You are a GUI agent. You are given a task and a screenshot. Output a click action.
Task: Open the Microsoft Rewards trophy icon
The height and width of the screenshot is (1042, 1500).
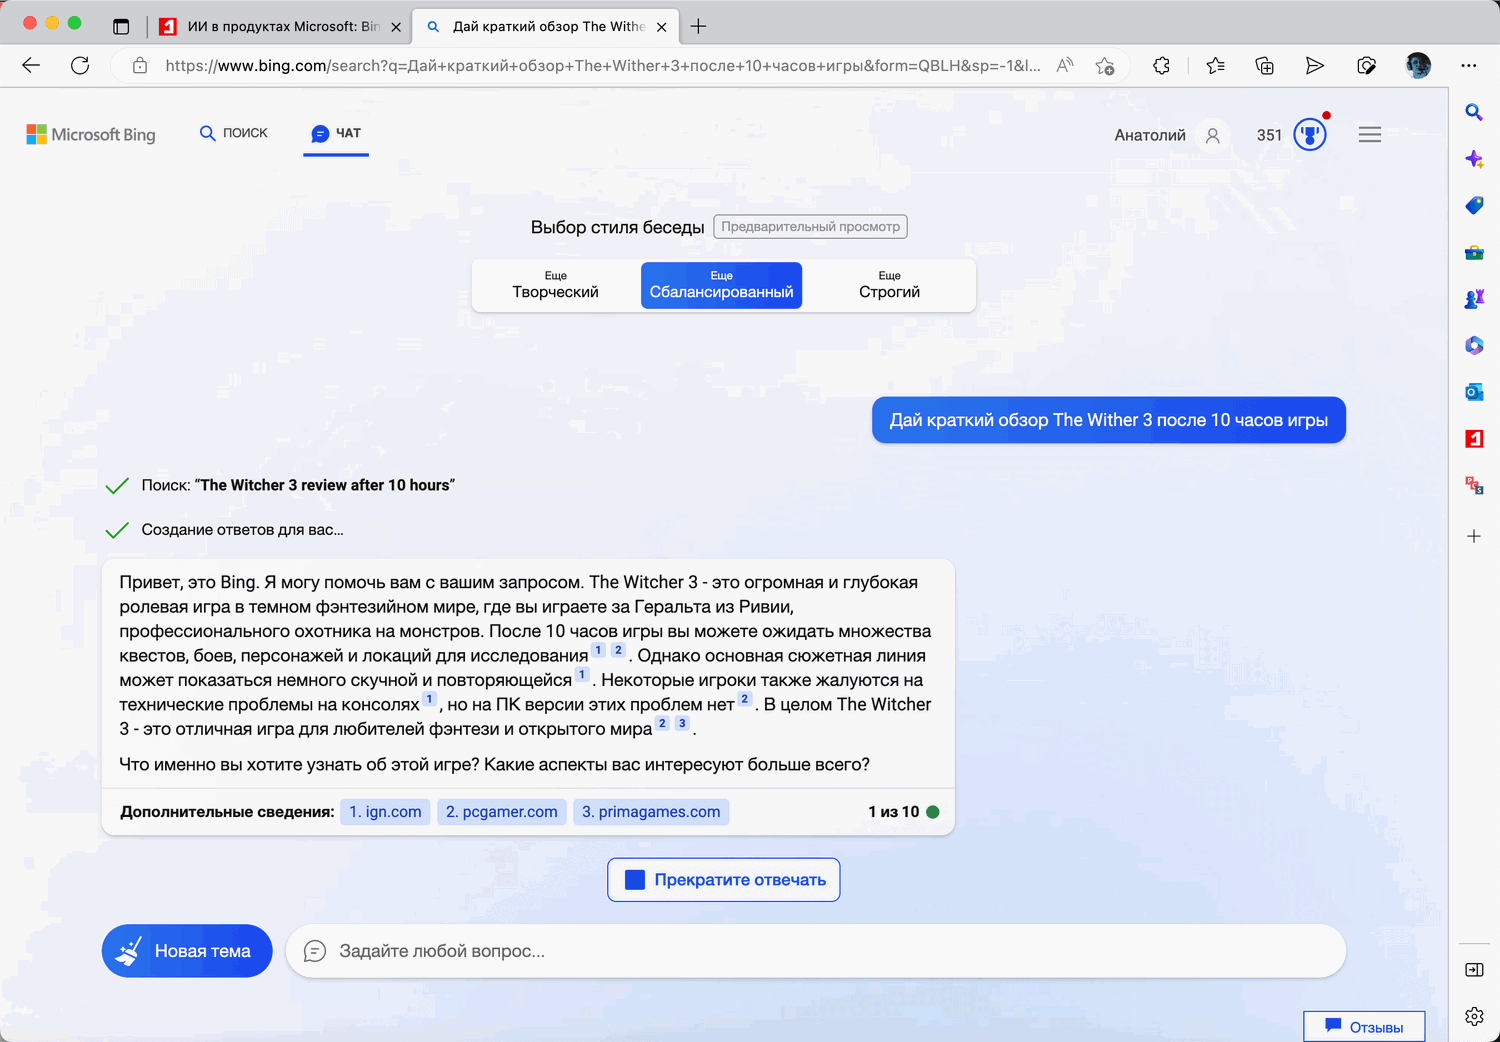pos(1310,134)
